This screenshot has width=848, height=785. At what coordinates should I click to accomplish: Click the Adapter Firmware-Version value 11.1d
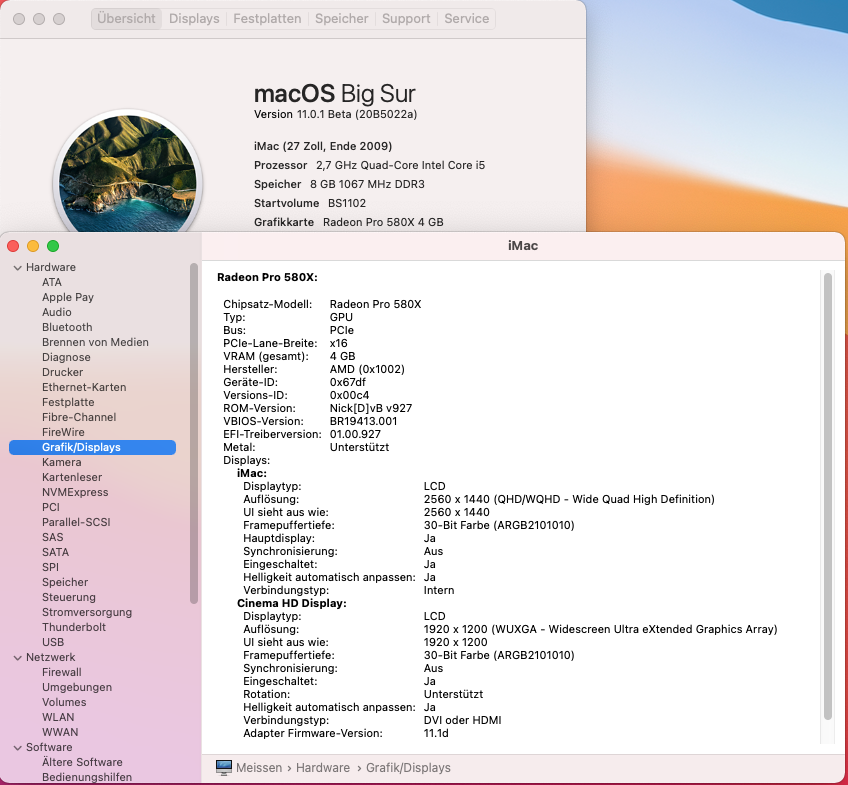pos(436,734)
